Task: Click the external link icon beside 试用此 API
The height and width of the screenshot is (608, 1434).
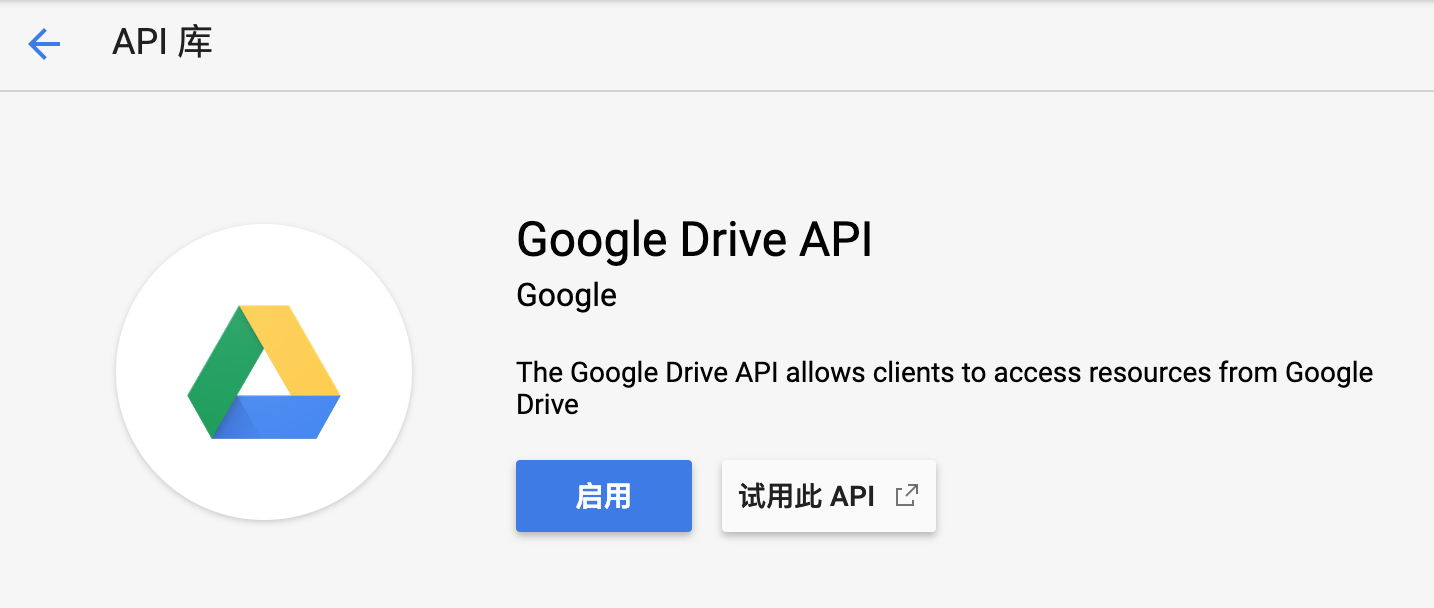Action: [906, 495]
